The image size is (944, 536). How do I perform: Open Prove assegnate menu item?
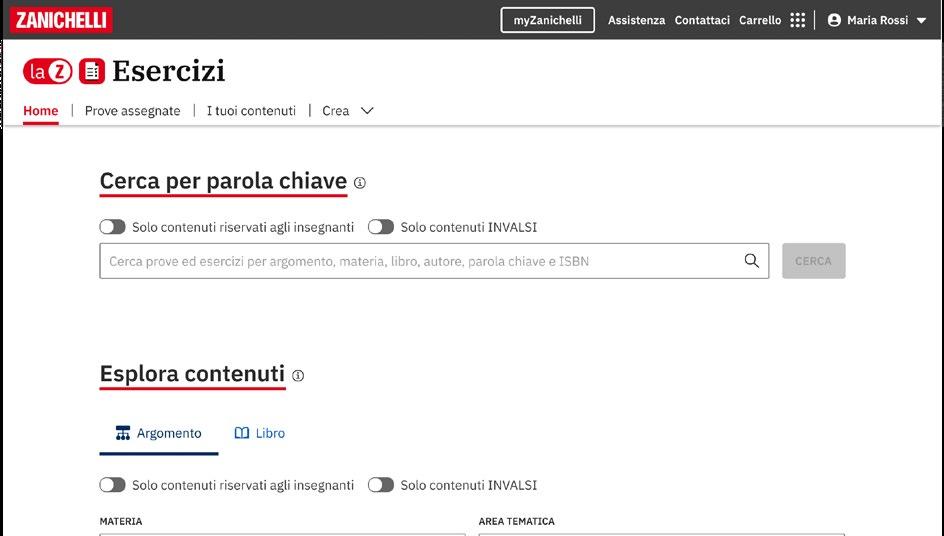tap(132, 111)
